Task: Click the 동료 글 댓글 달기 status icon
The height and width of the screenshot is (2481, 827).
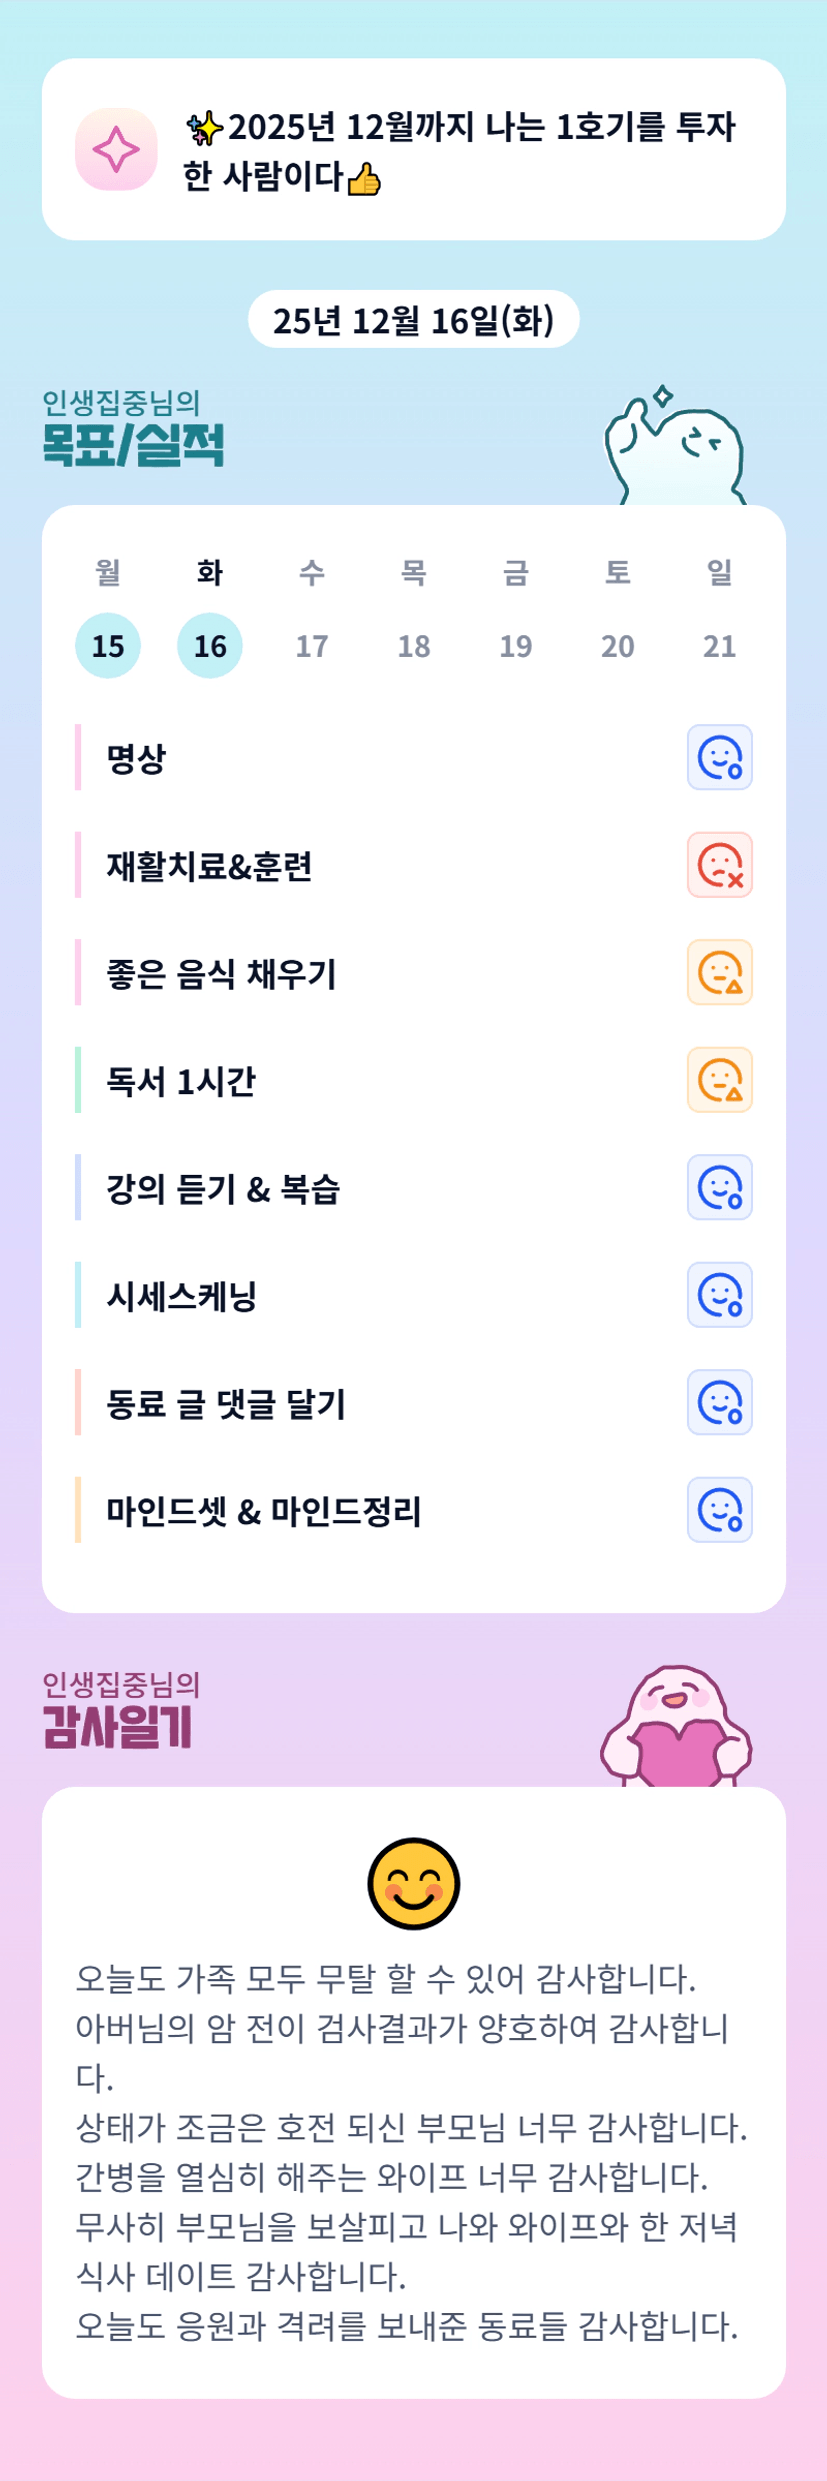Action: coord(719,1403)
